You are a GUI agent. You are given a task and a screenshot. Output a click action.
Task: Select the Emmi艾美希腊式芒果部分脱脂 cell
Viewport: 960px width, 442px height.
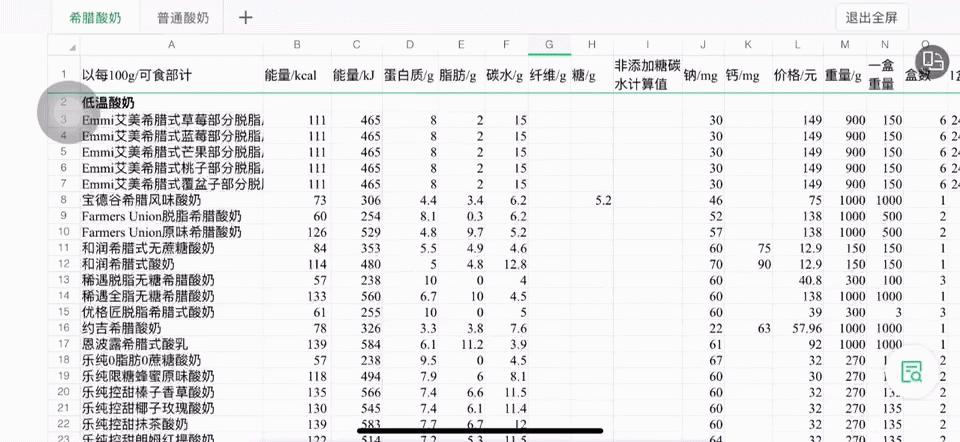pos(171,152)
